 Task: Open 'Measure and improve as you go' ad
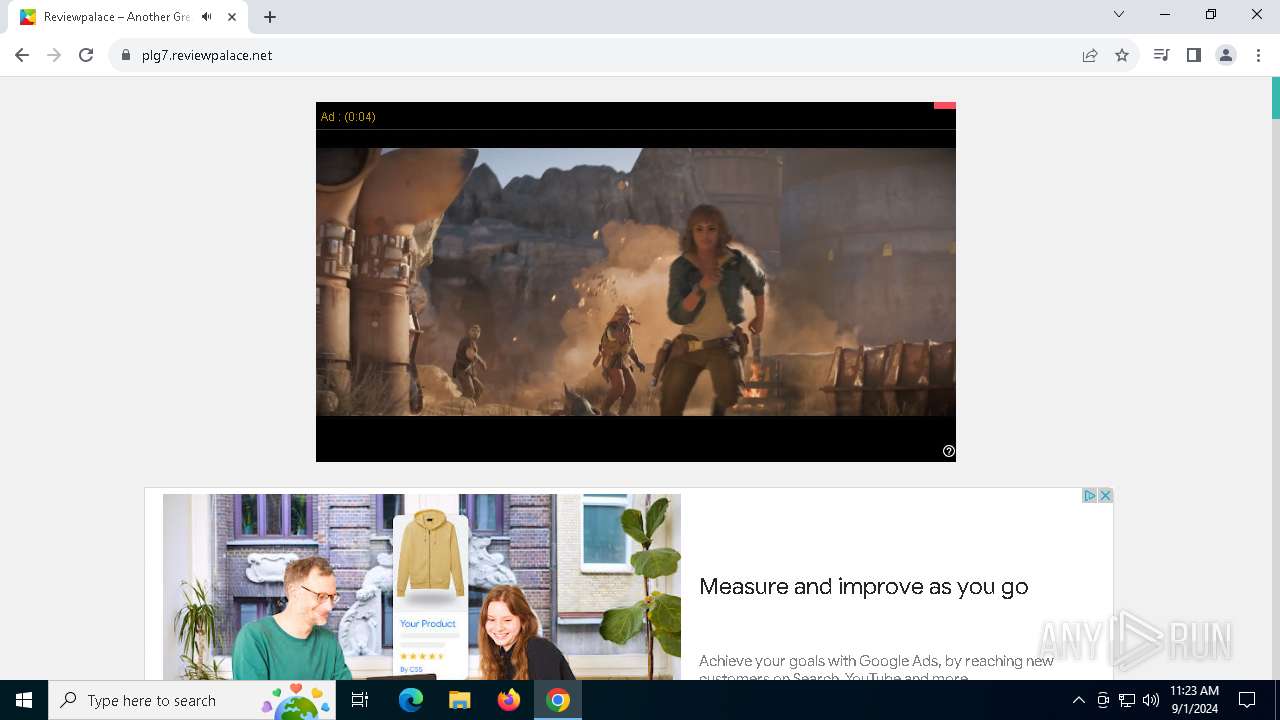[863, 586]
